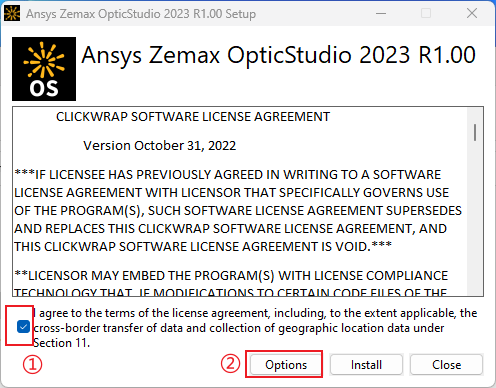Click the paragraph starting '***IF LICENSEE HAS PREVIOUSLY'

pos(238,211)
